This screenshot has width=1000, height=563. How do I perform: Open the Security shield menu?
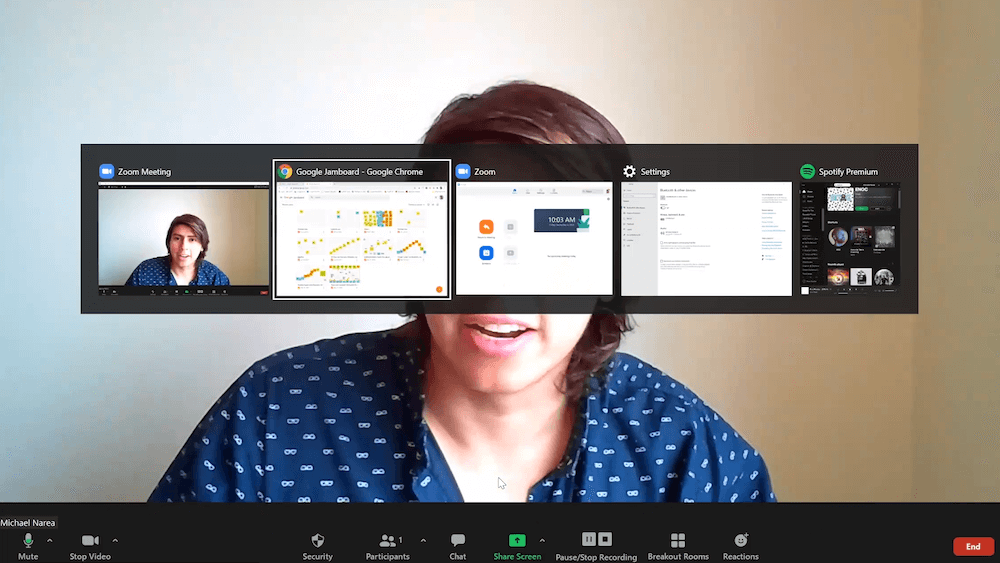coord(318,546)
